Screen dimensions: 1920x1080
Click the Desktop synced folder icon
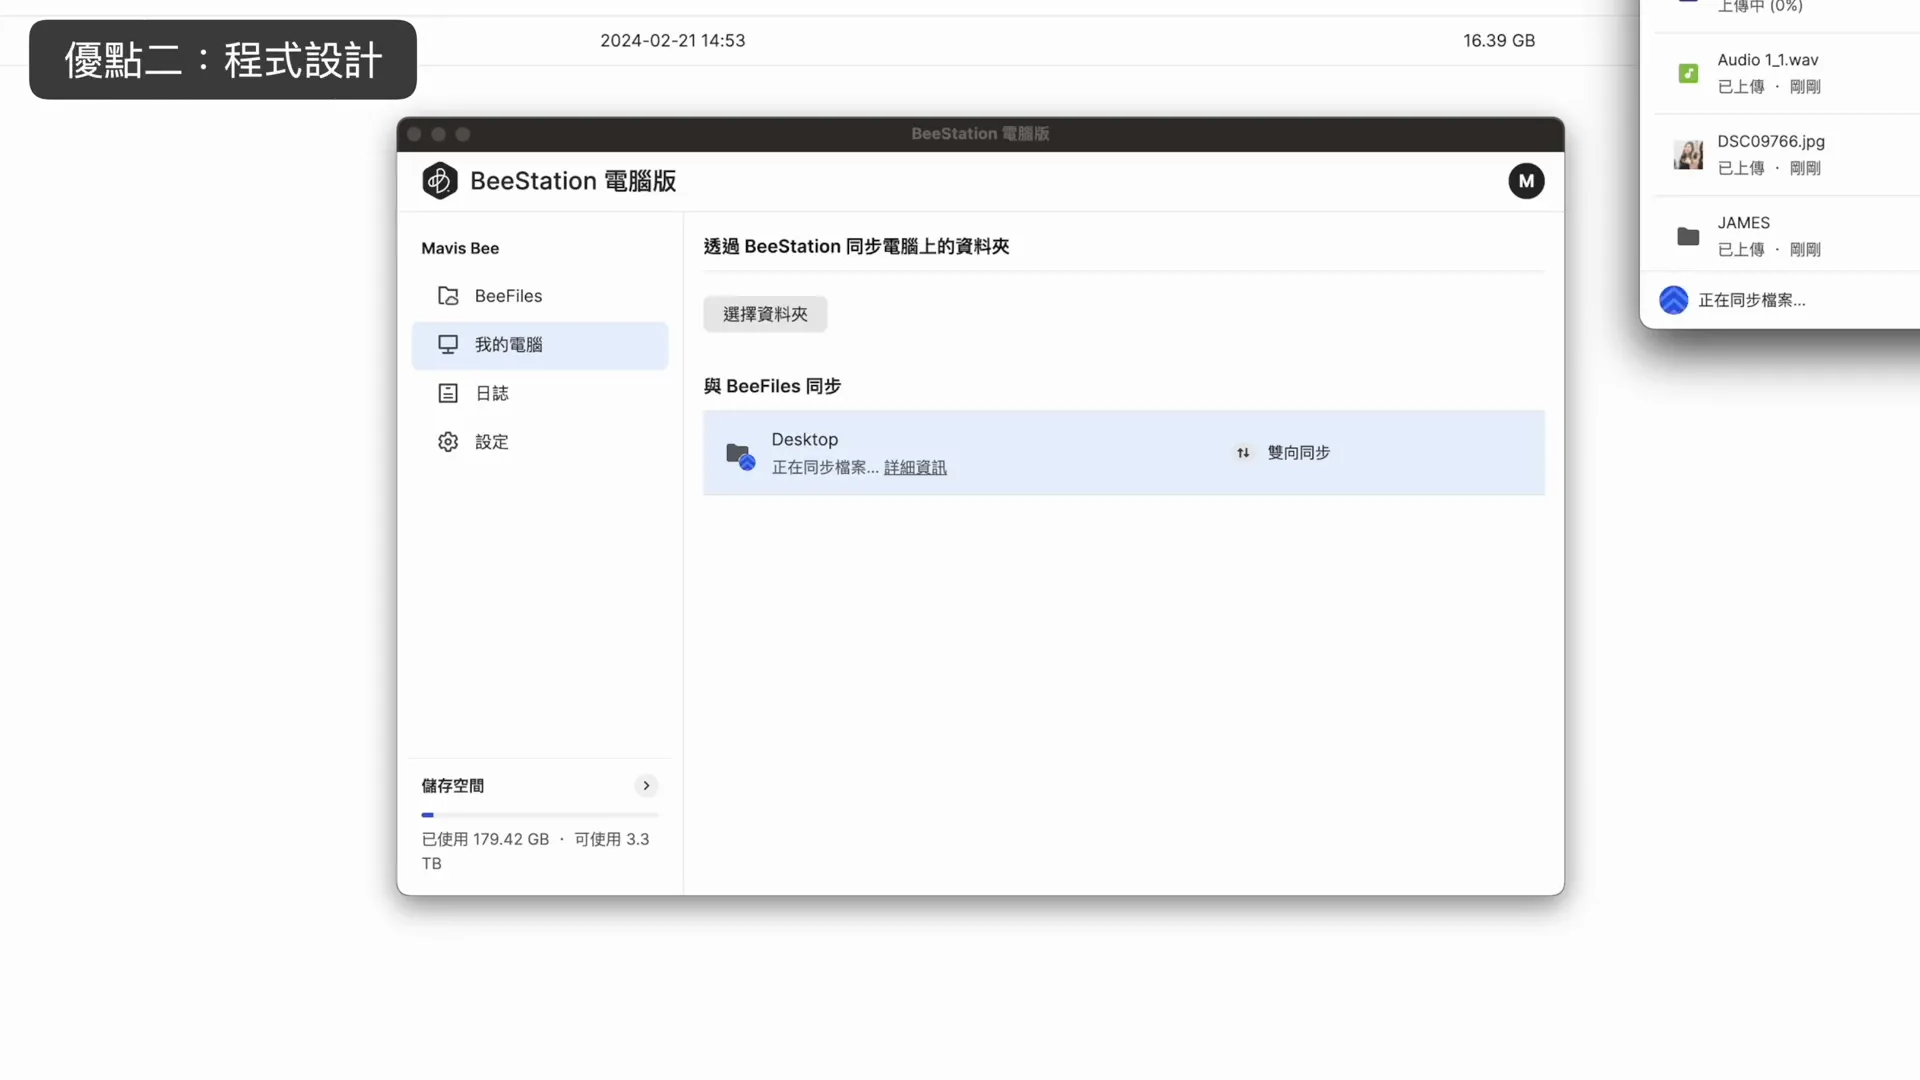coord(740,456)
